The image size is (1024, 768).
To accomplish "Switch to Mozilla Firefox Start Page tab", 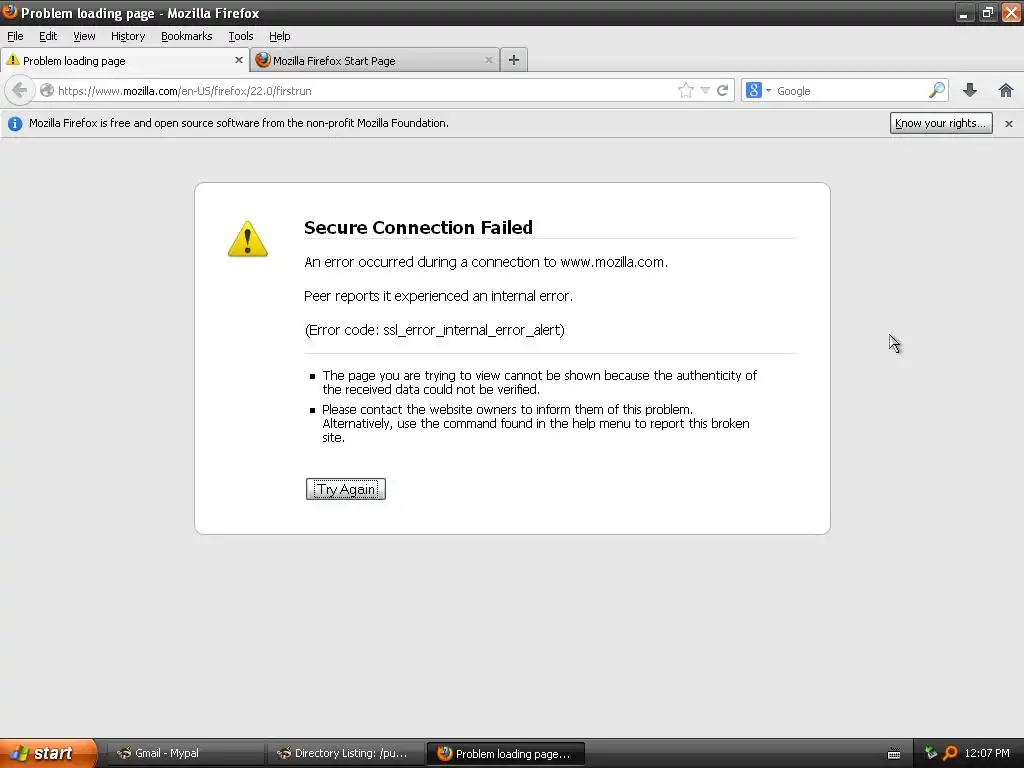I will (374, 60).
